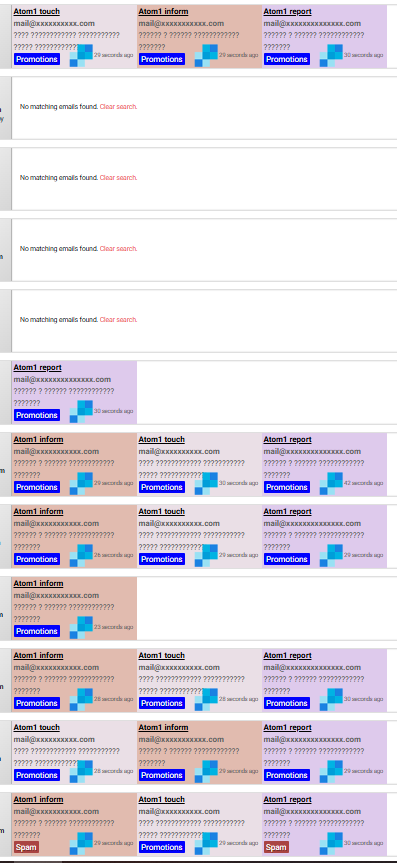Open the "Atom1 report" title on the 42 seconds ago card

(287, 440)
